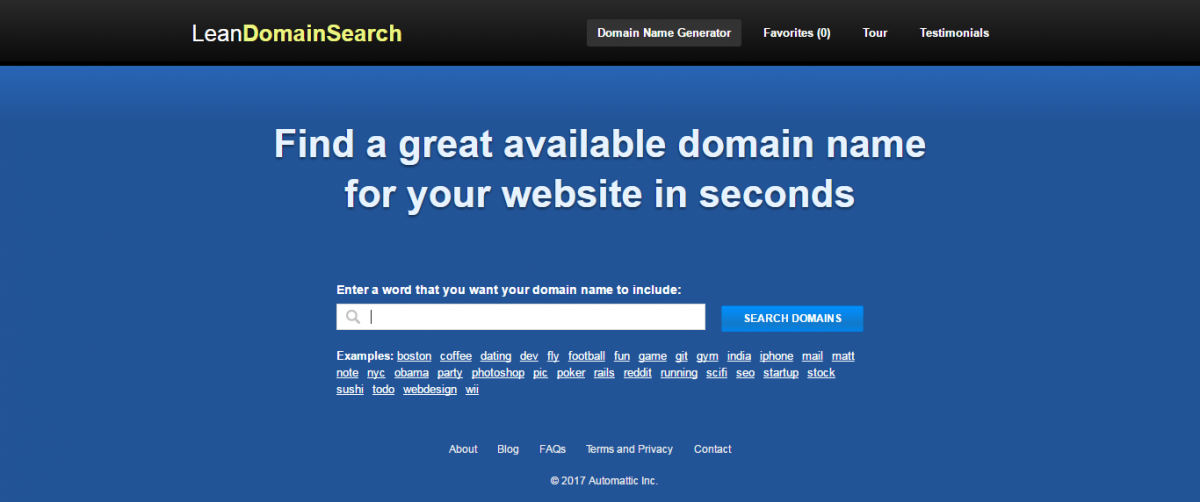Click the gym example link

pos(707,356)
